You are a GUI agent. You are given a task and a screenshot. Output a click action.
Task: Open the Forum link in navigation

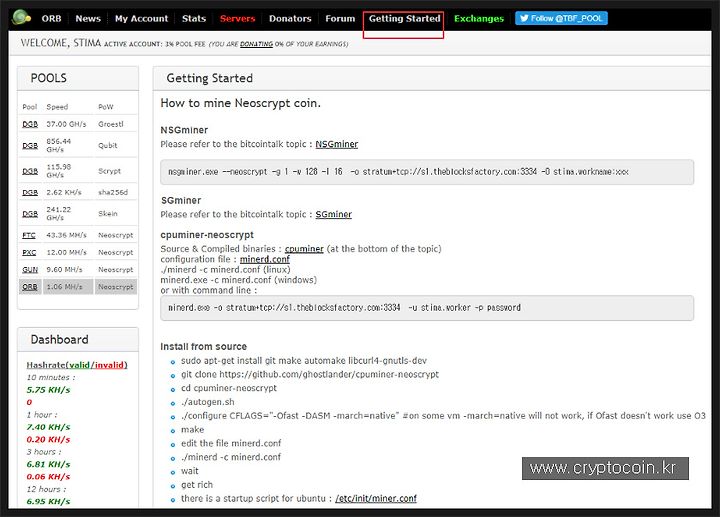(340, 18)
